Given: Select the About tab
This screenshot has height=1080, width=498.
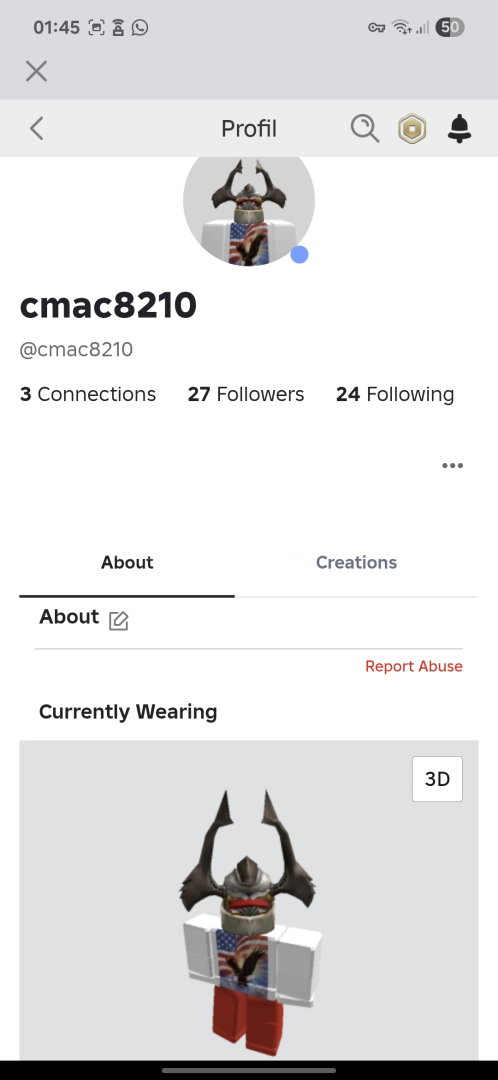Looking at the screenshot, I should click(x=127, y=562).
